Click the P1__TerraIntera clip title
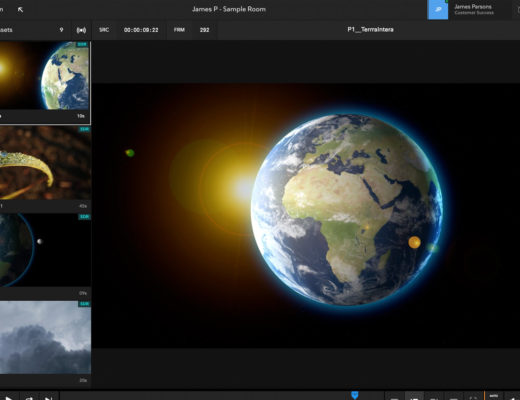Screen dimensions: 520x400 tap(370, 30)
